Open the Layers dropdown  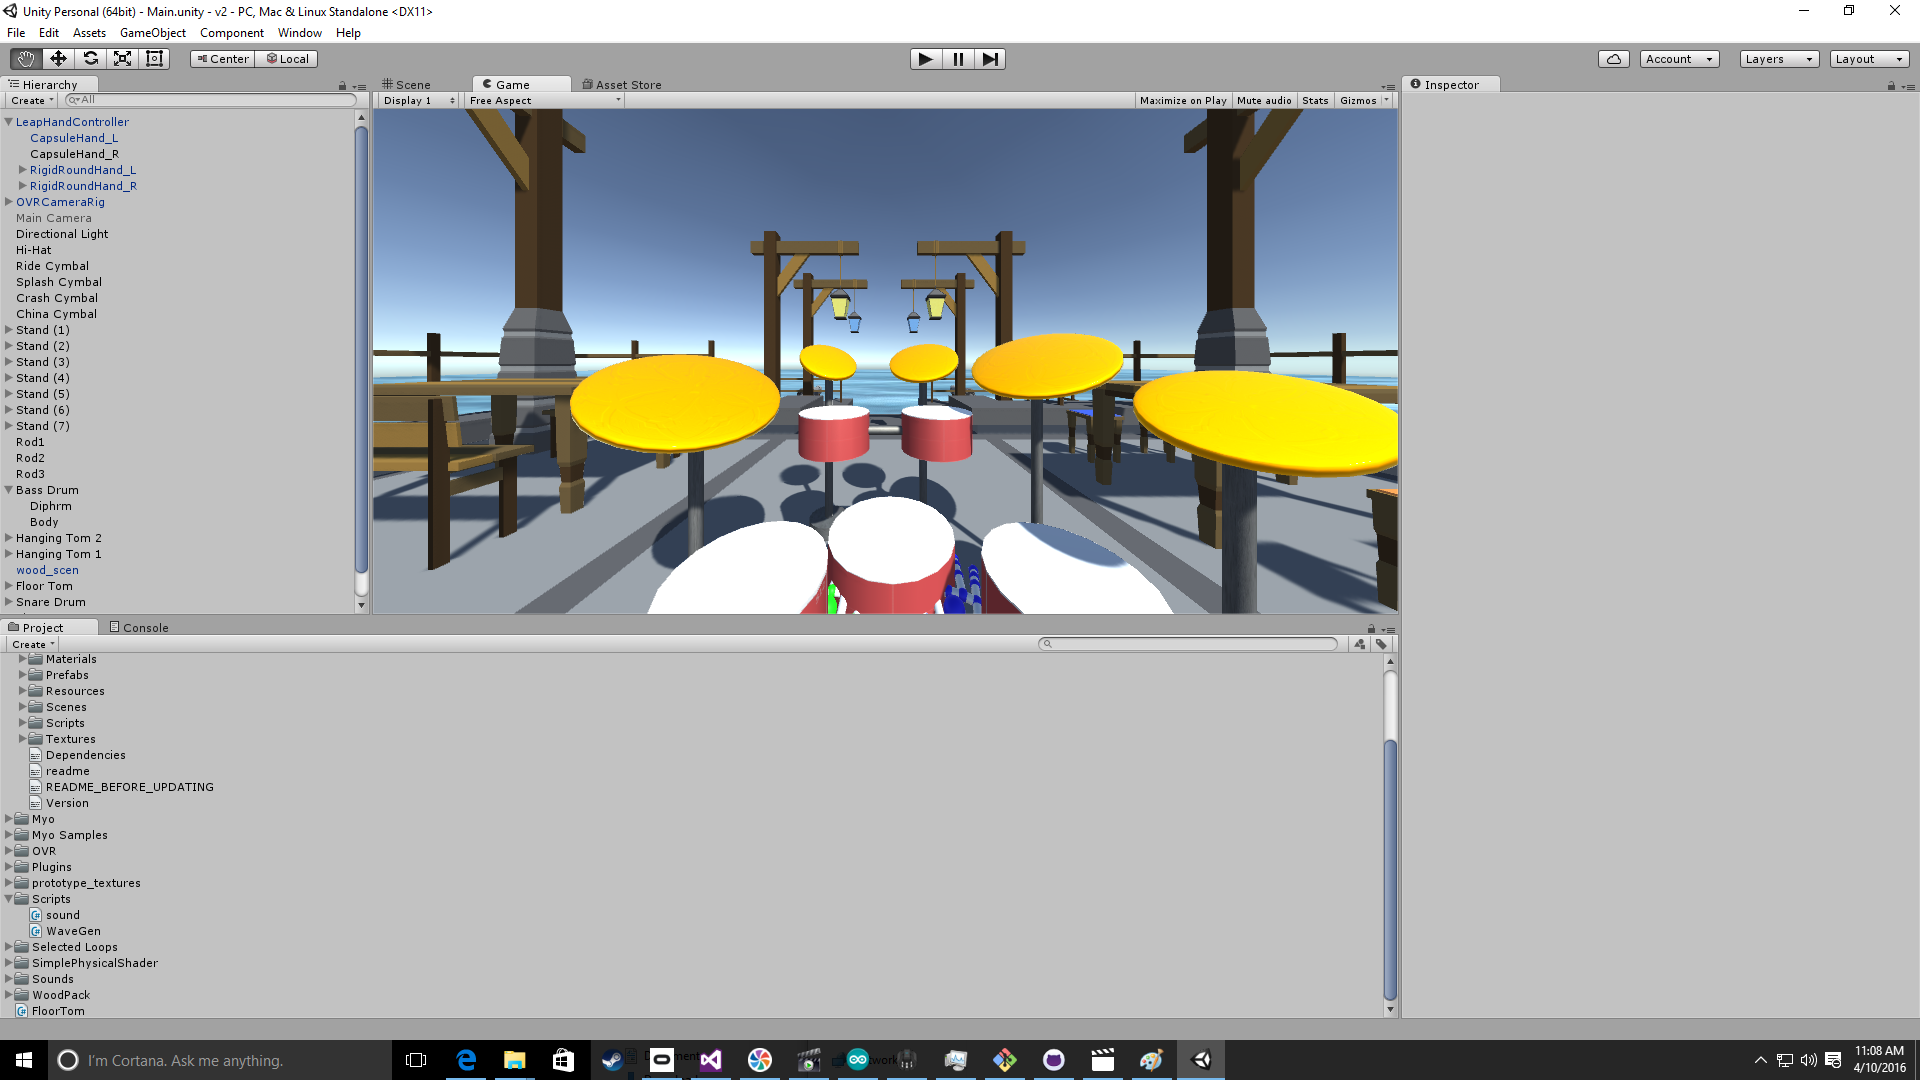tap(1778, 59)
